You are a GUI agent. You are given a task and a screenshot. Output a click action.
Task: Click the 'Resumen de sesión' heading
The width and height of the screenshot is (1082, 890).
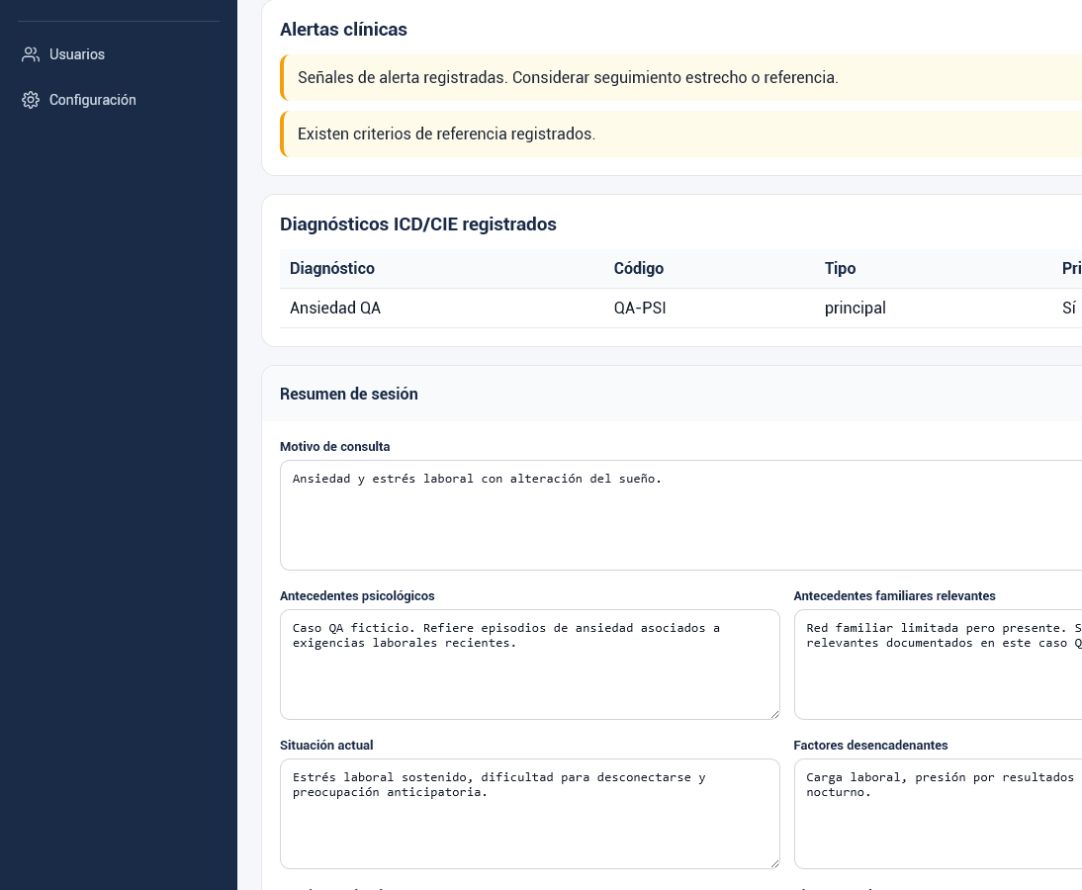point(348,394)
